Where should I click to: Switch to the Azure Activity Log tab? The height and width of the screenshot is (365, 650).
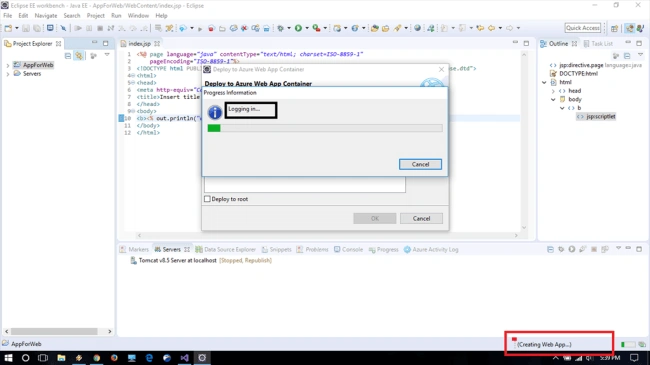click(x=431, y=249)
